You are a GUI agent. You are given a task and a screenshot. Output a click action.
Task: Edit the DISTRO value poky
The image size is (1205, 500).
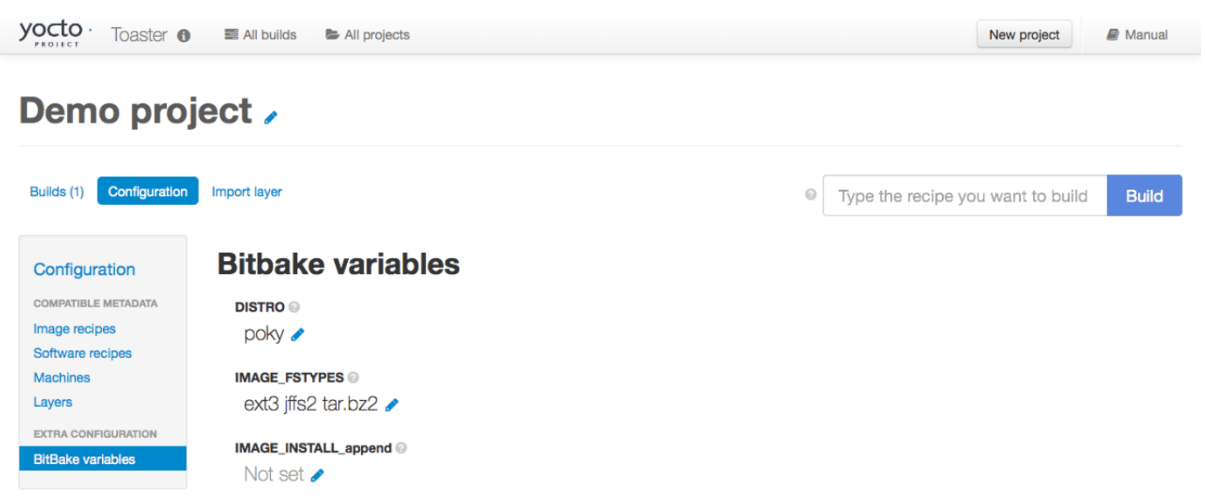coord(297,335)
